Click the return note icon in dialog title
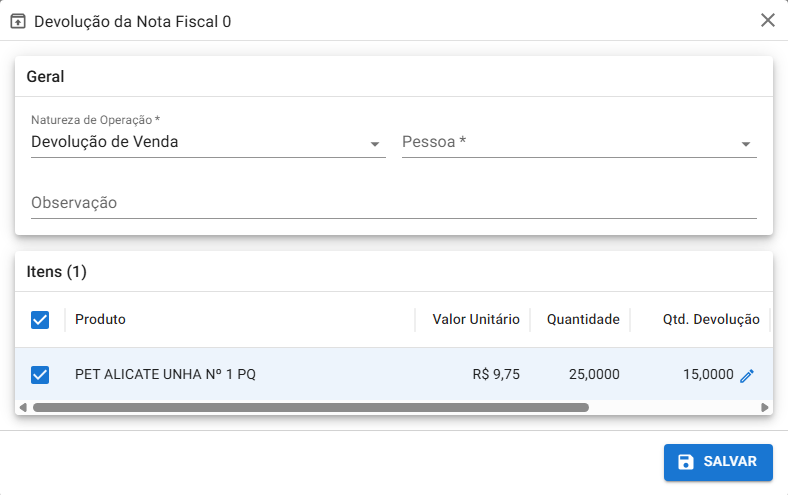The image size is (788, 495). coord(18,21)
